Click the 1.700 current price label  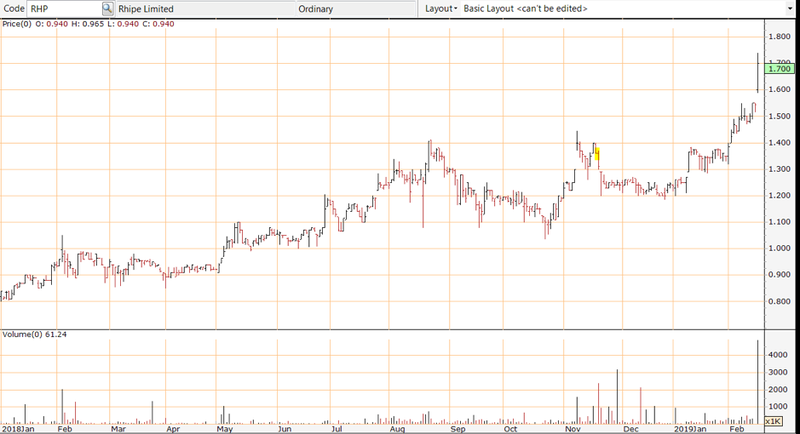[779, 68]
